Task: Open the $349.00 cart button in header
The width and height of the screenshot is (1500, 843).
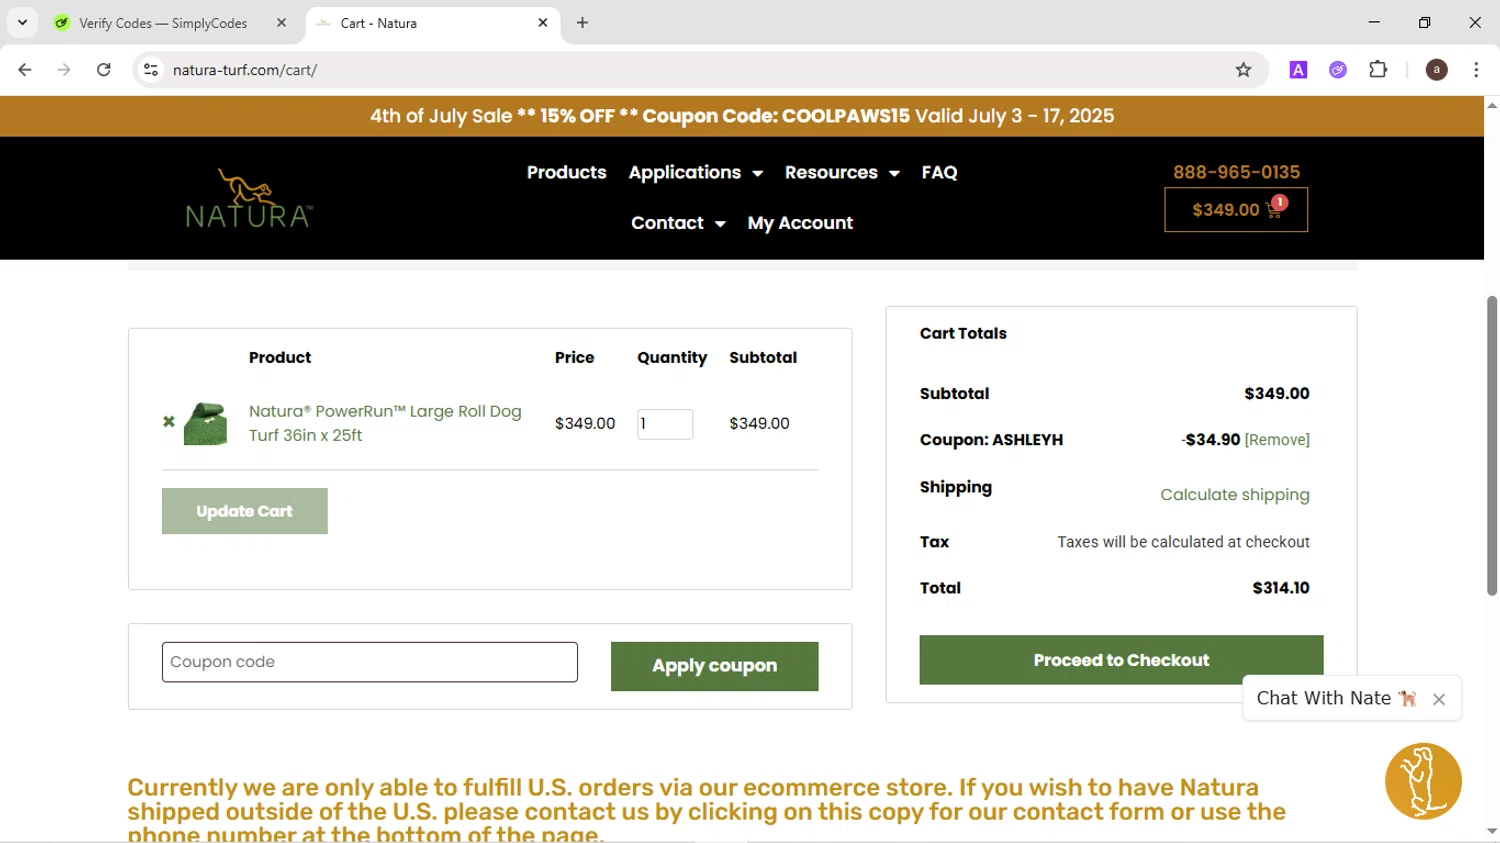Action: coord(1236,210)
